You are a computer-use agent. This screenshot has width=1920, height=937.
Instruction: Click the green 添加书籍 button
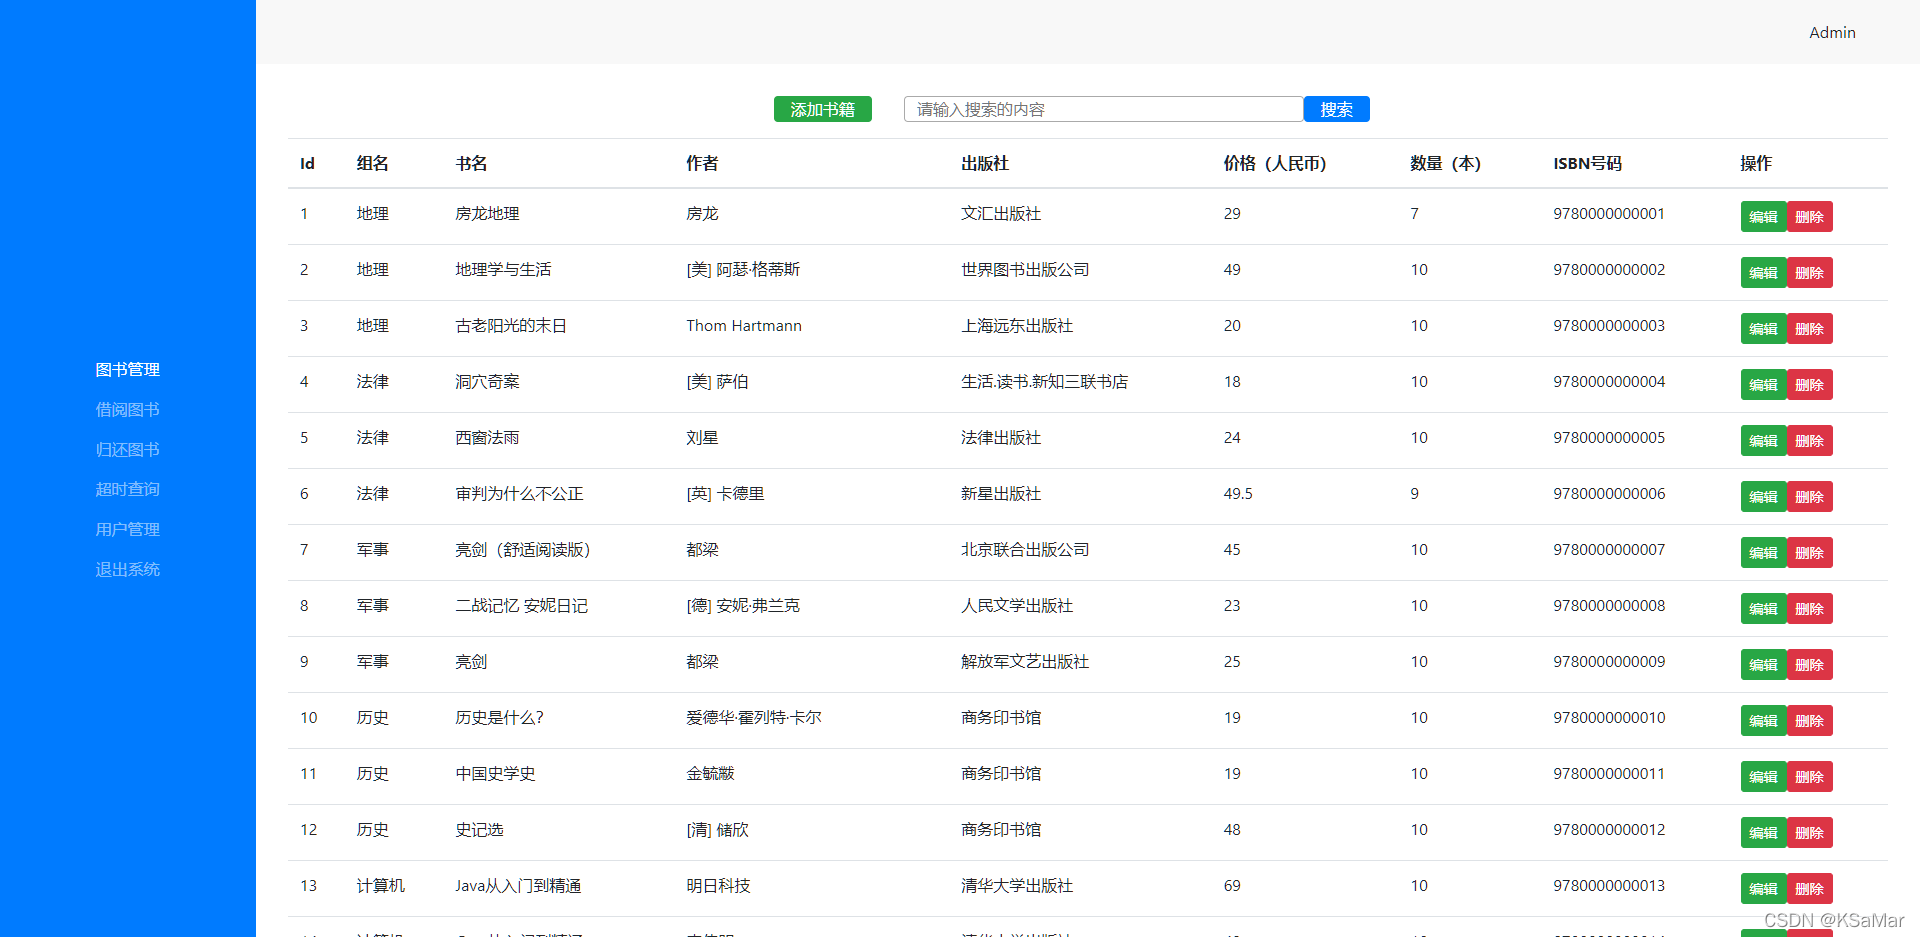[822, 109]
